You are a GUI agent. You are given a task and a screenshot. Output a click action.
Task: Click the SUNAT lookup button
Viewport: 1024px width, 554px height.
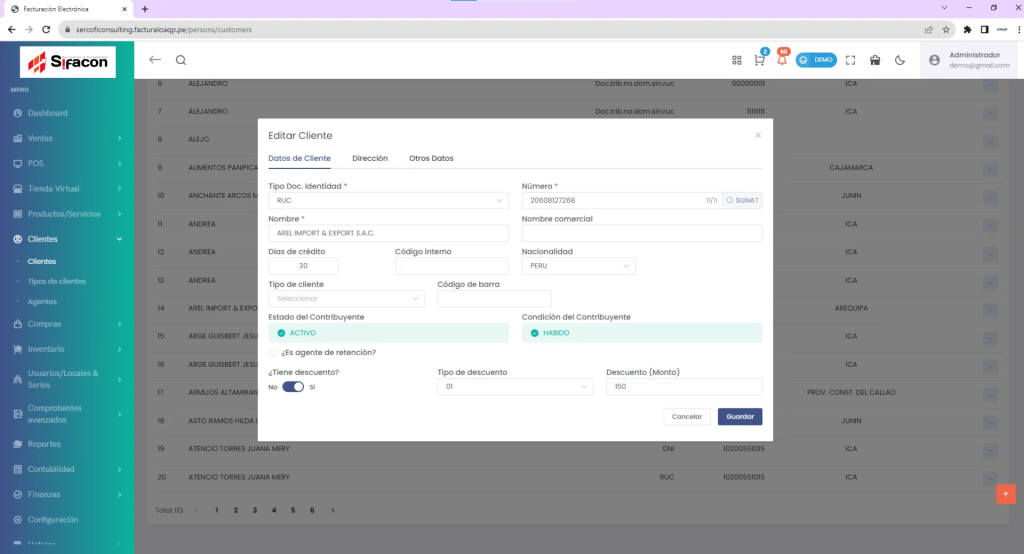pyautogui.click(x=742, y=201)
